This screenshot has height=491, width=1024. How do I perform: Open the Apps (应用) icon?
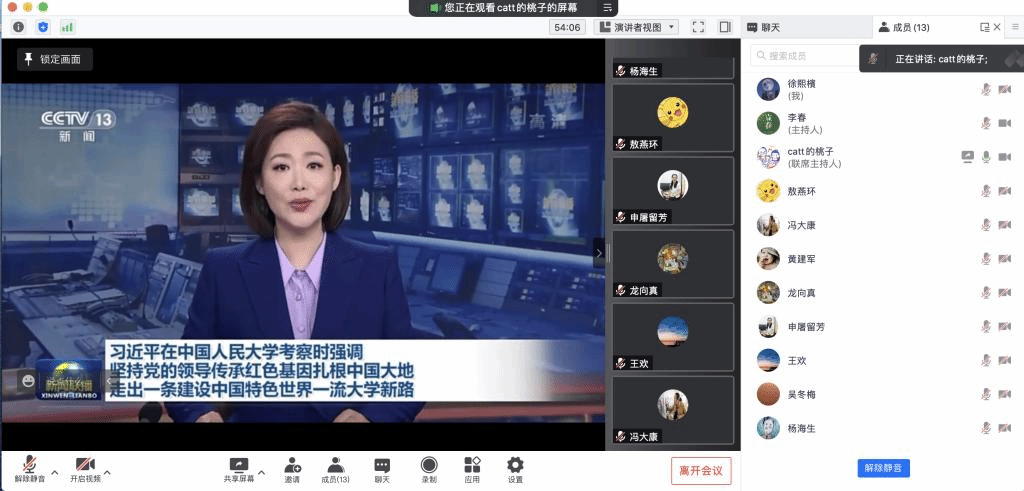point(472,466)
